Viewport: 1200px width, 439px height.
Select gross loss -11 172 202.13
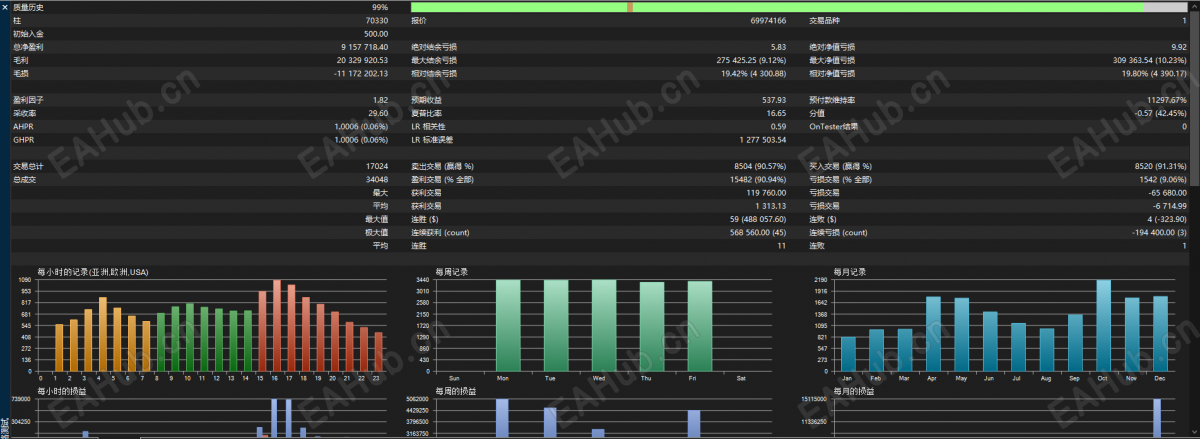[361, 73]
